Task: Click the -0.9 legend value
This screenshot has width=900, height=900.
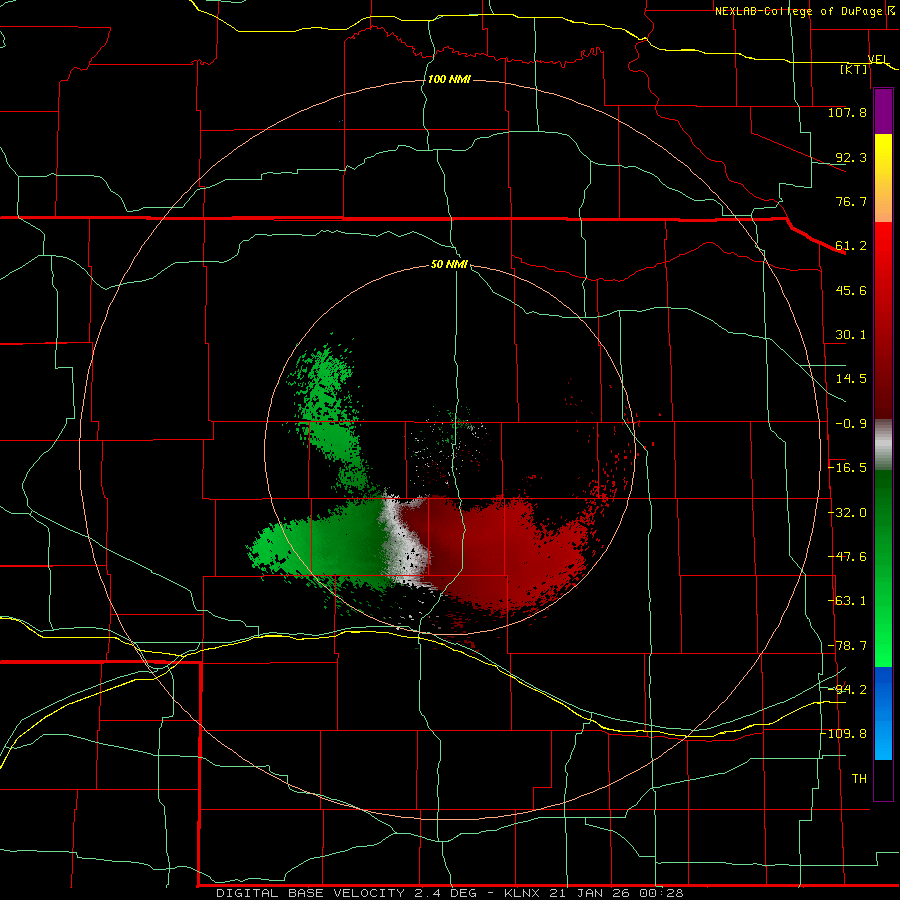Action: (851, 424)
